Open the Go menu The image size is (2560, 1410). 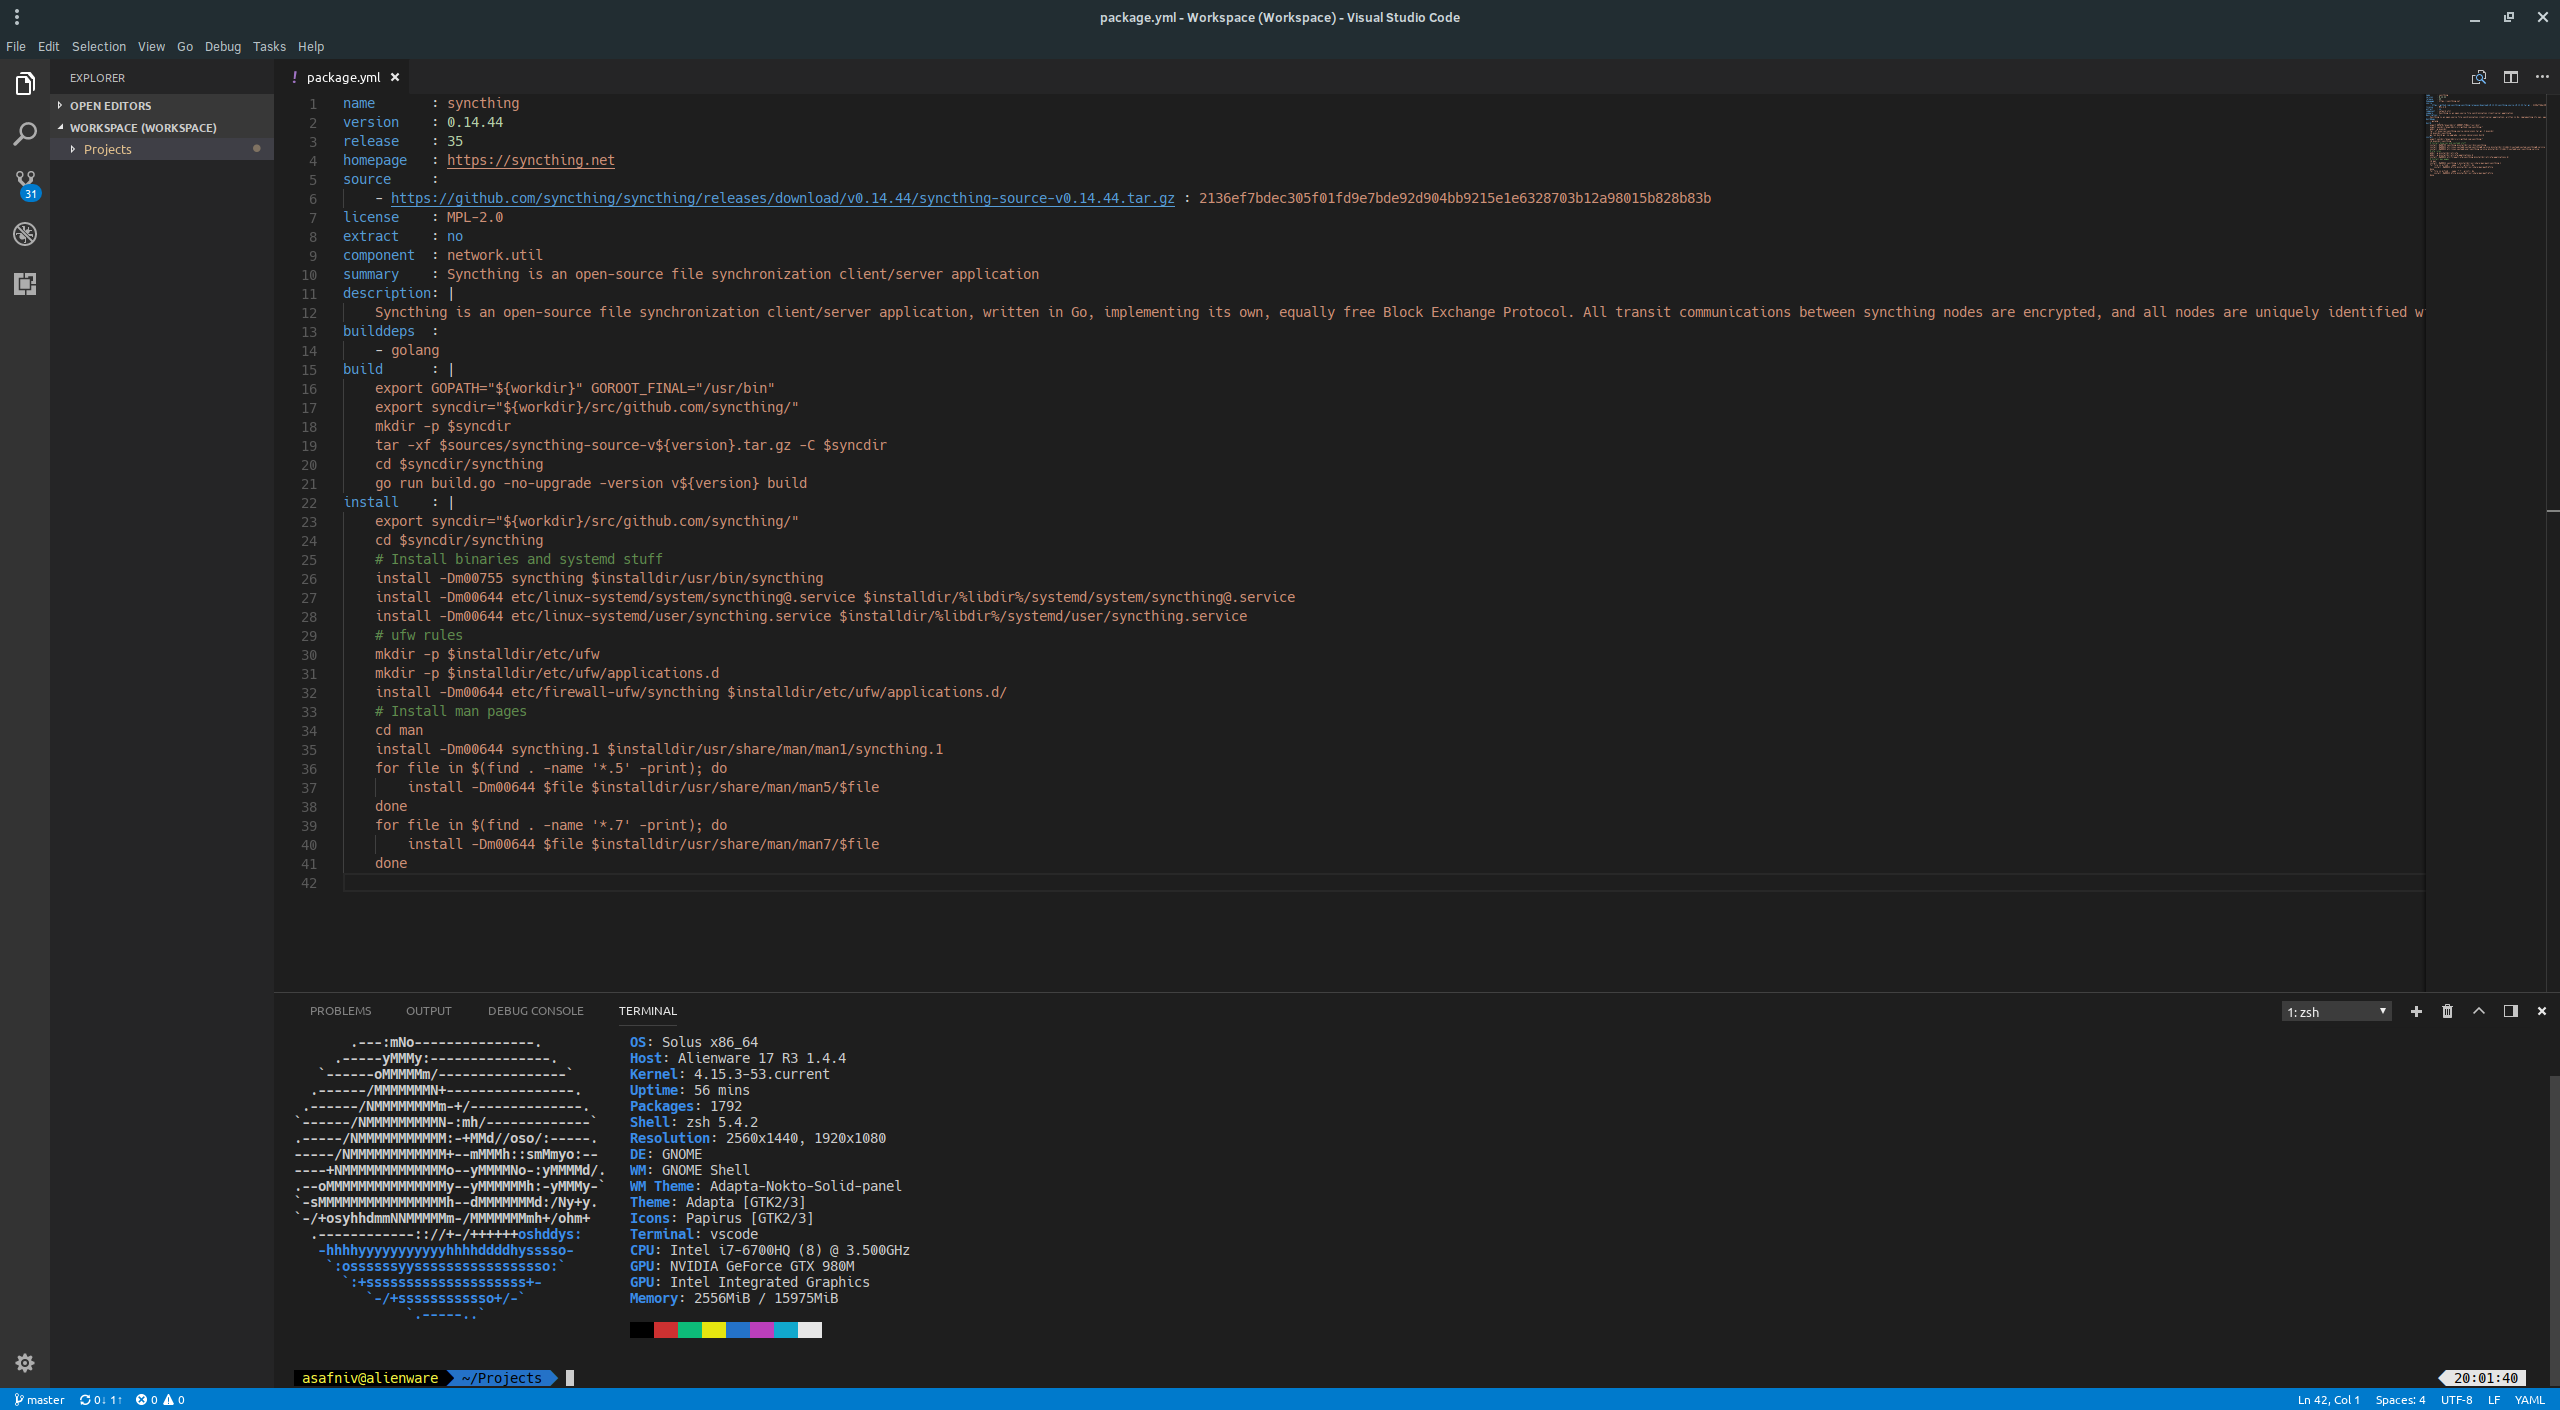tap(185, 47)
